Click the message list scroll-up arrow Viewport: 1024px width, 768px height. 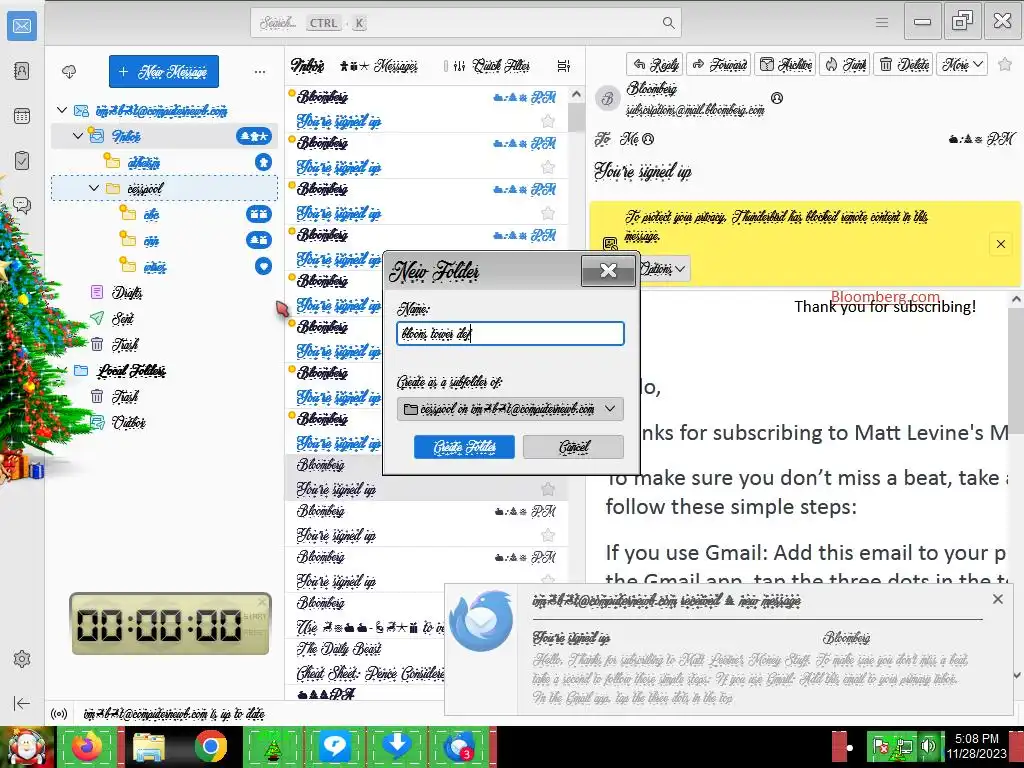tap(576, 94)
